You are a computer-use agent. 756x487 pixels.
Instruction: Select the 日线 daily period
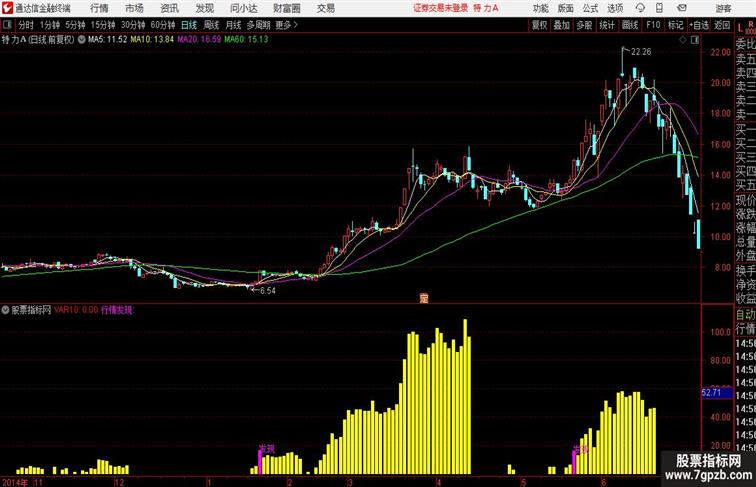tap(189, 25)
